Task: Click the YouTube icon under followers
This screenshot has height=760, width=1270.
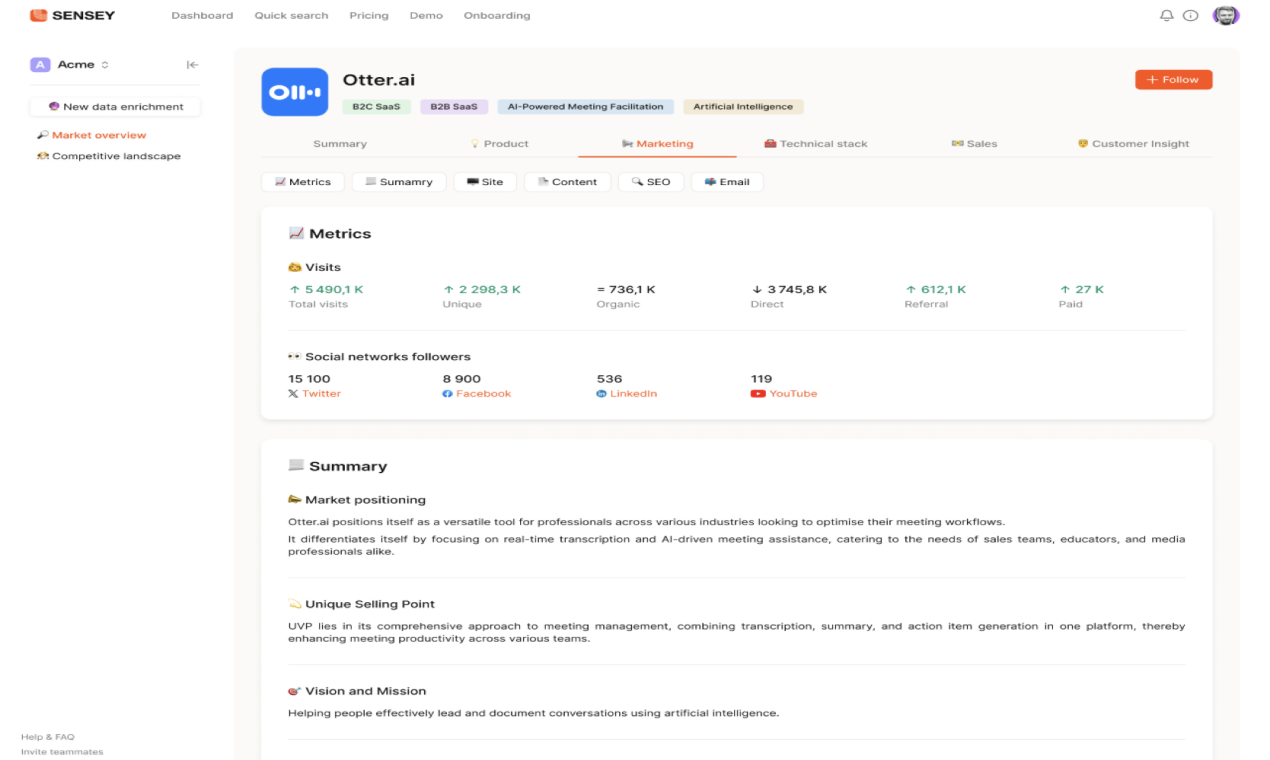Action: pos(758,393)
